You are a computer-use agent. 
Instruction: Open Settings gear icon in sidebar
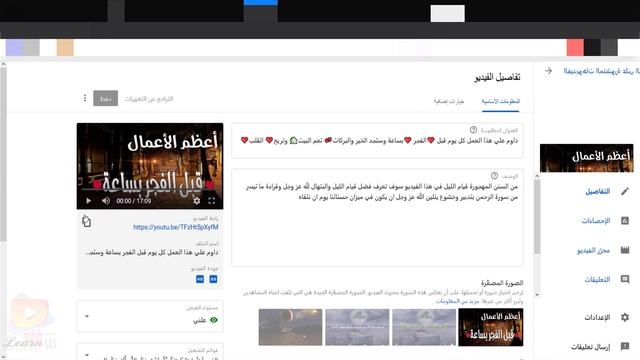[x=625, y=317]
